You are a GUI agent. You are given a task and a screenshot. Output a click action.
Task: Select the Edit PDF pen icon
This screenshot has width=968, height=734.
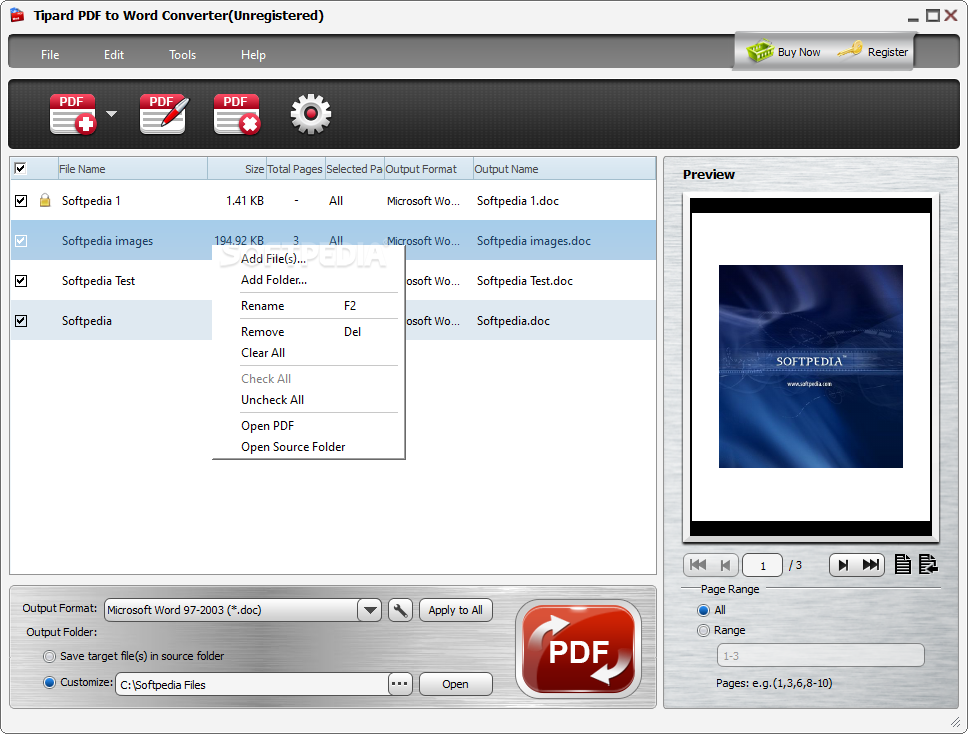(x=161, y=113)
